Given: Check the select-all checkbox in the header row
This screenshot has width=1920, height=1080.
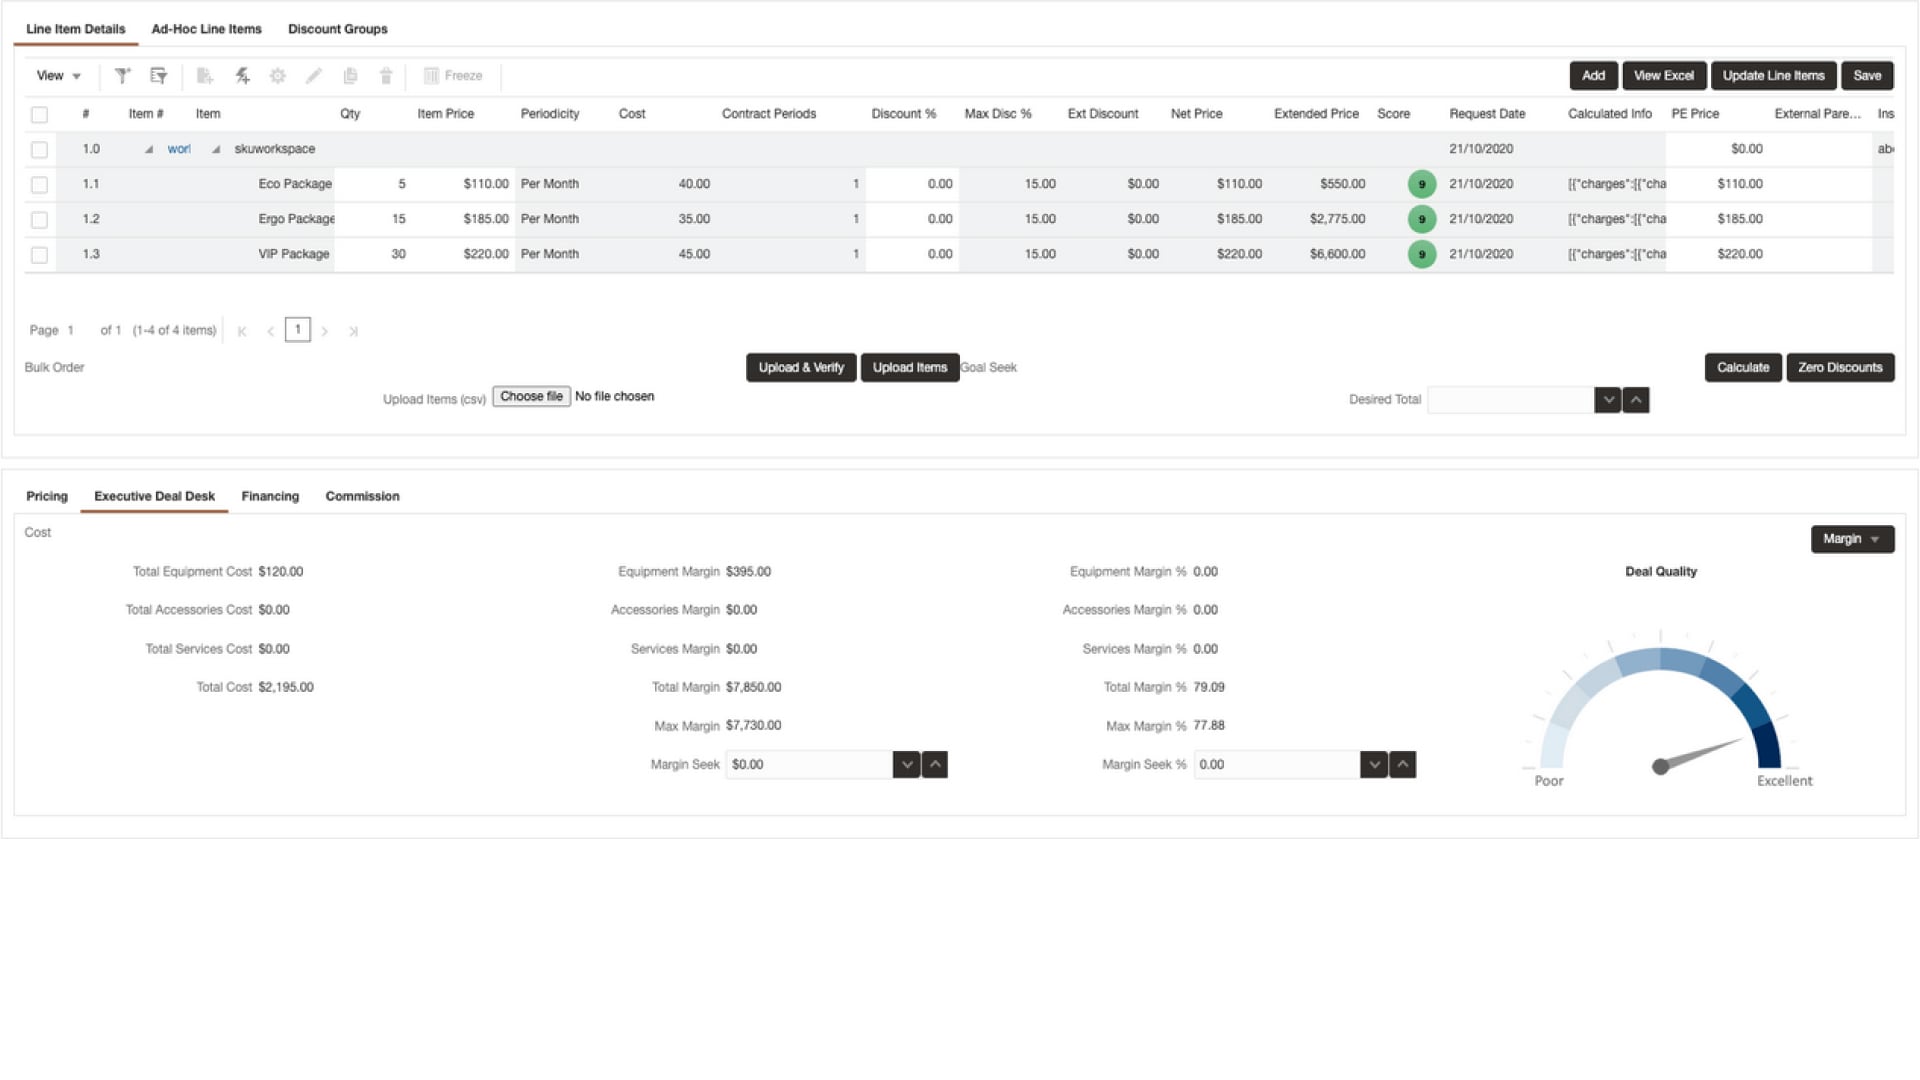Looking at the screenshot, I should pos(40,114).
